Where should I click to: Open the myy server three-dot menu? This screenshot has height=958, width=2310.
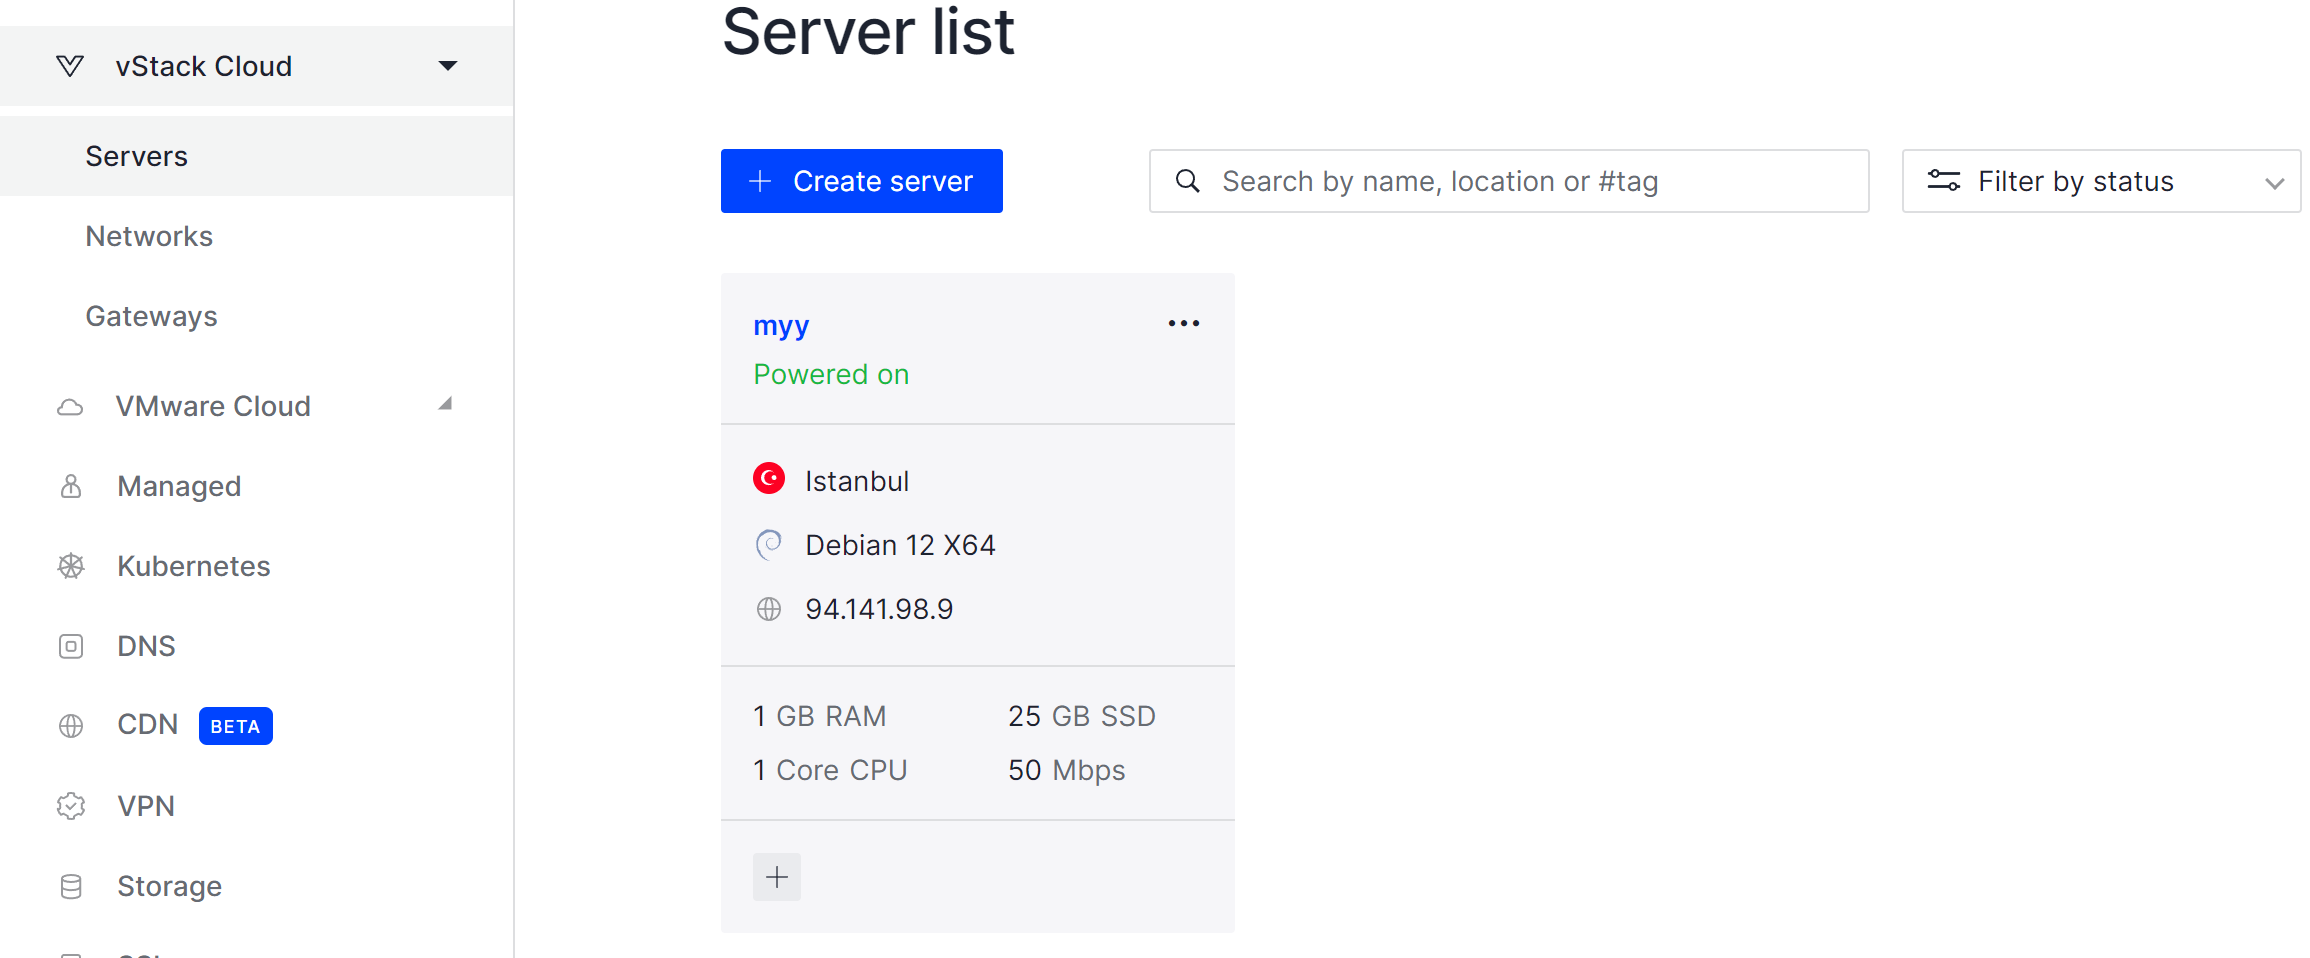click(x=1184, y=323)
